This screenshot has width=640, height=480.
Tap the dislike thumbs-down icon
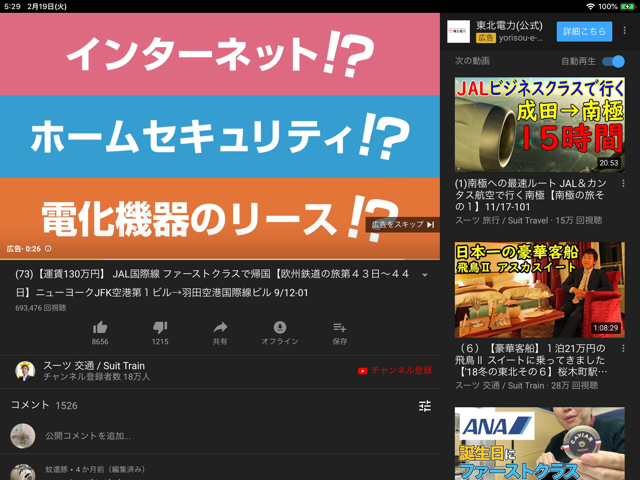(160, 327)
